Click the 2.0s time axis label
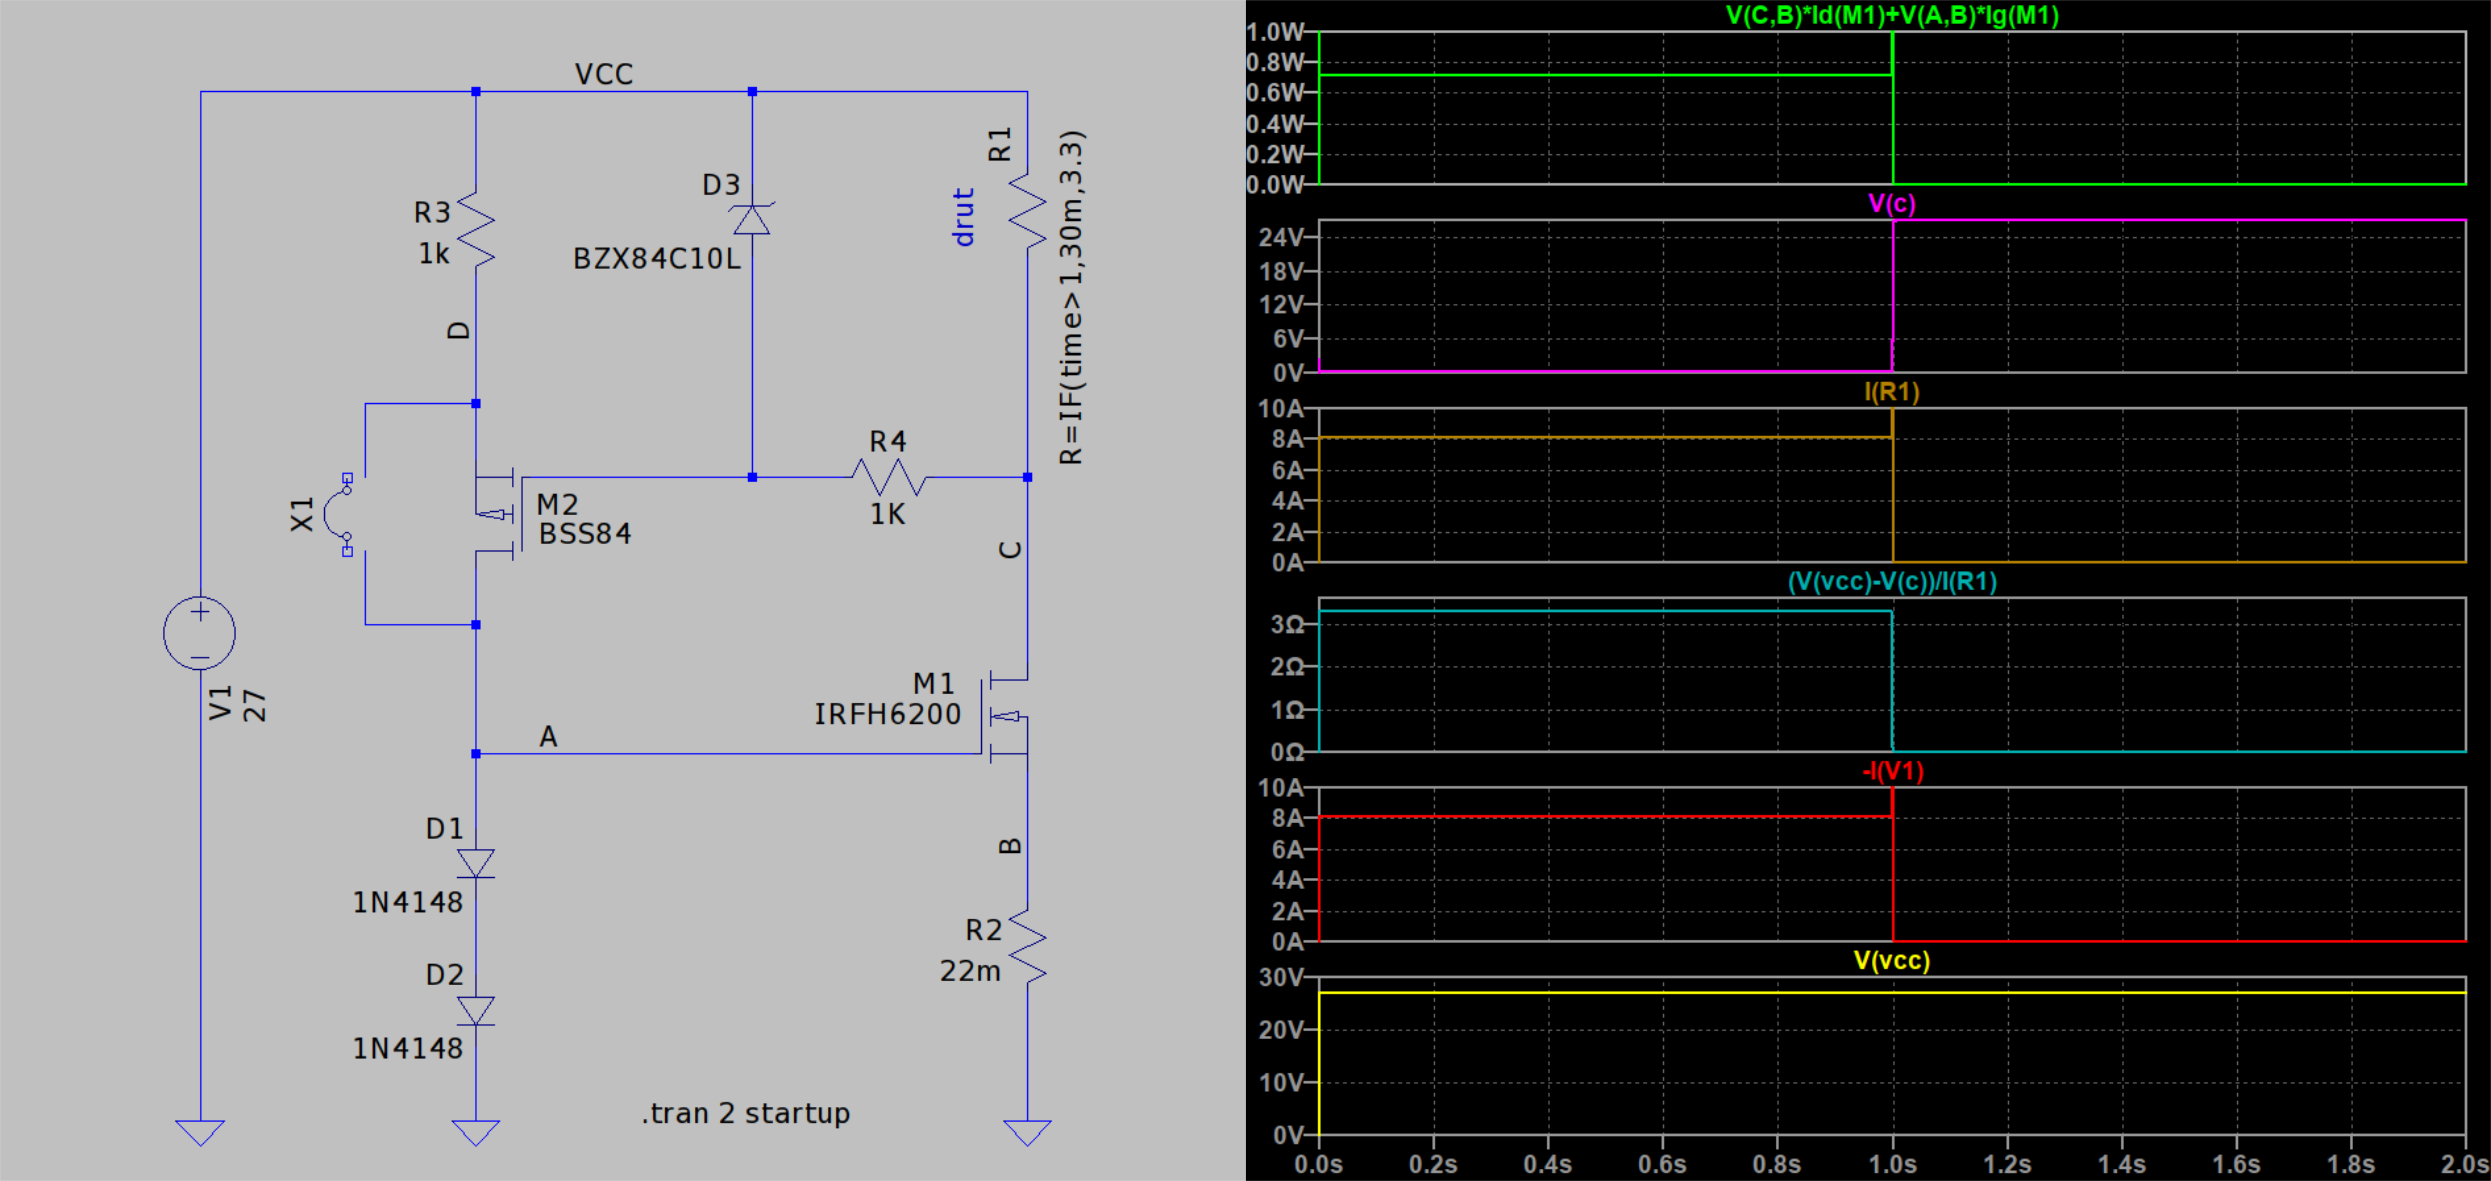2491x1181 pixels. pyautogui.click(x=2464, y=1164)
